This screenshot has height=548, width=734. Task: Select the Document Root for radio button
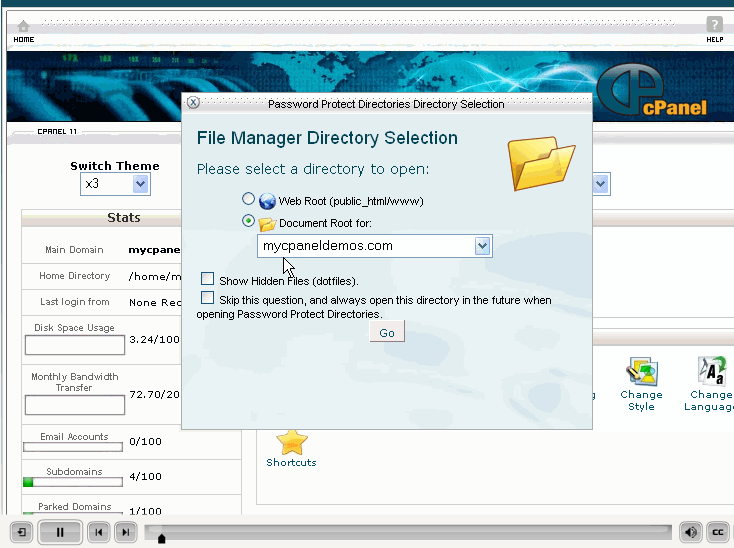[248, 220]
